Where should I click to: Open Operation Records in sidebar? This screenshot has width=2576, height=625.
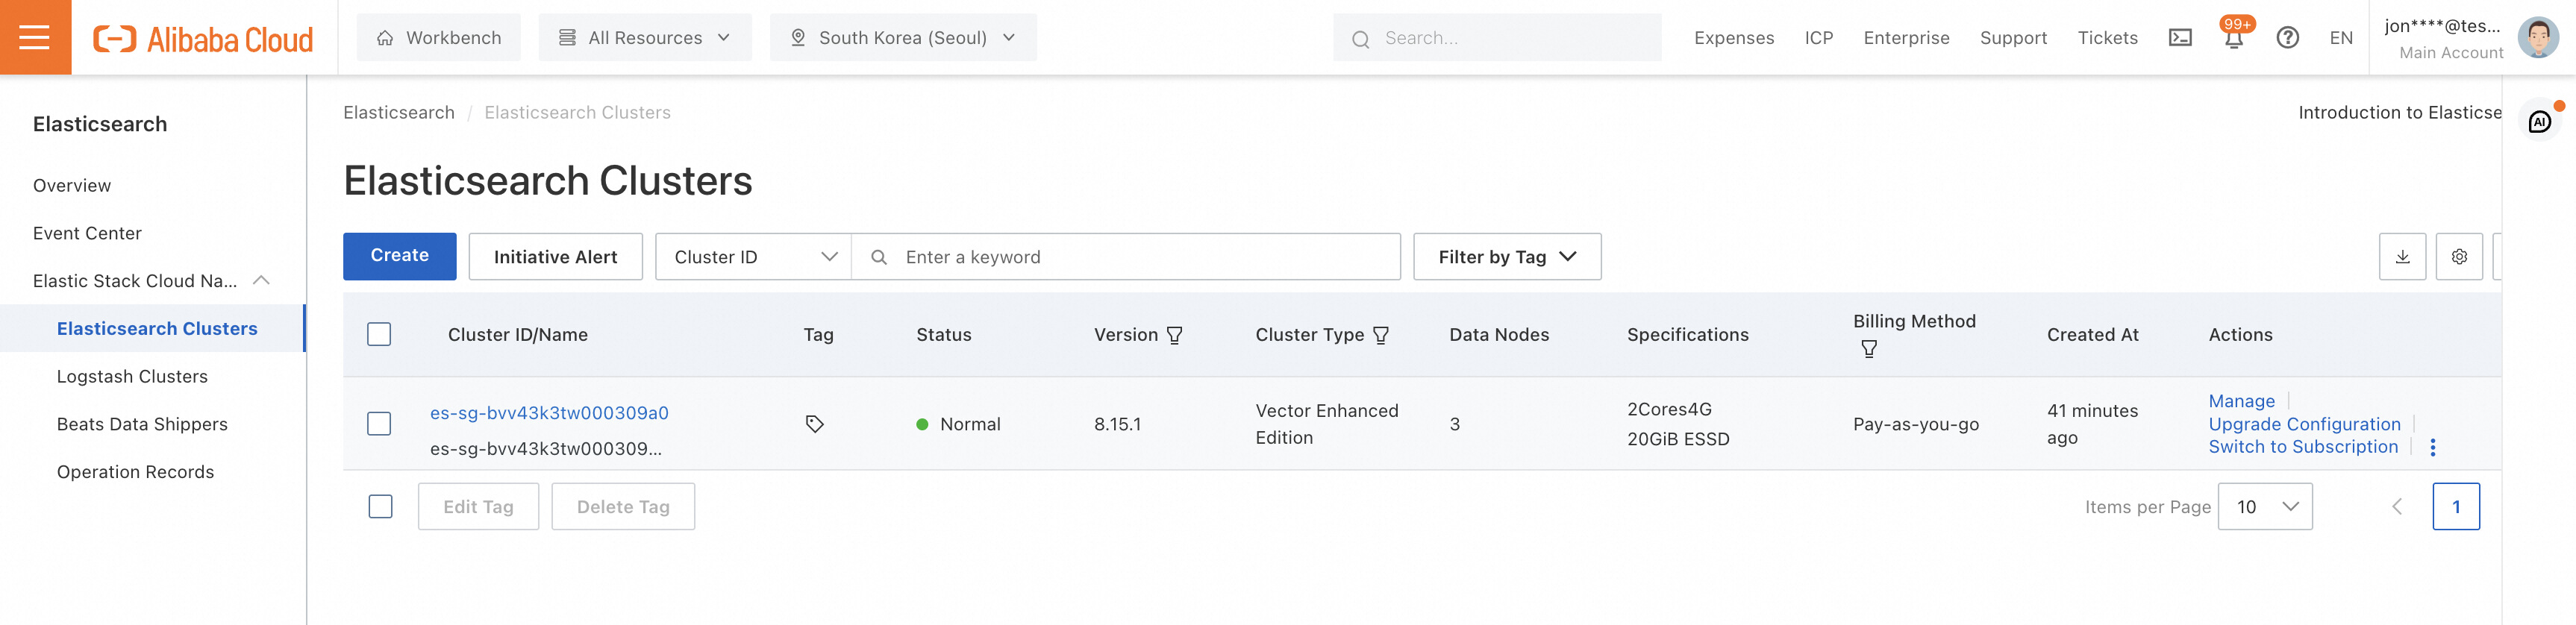tap(135, 472)
